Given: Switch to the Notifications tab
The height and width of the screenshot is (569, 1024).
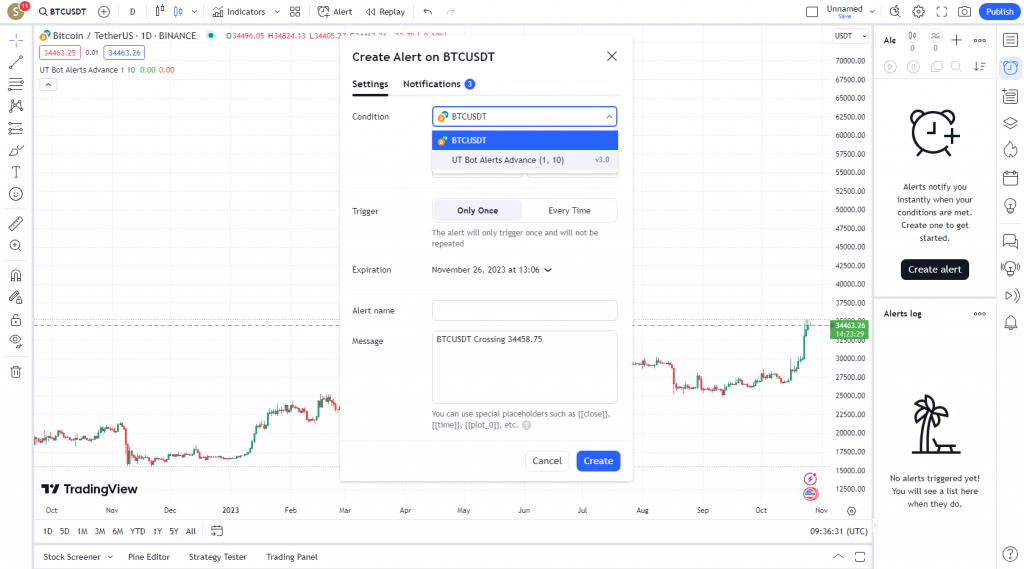Looking at the screenshot, I should [x=439, y=84].
